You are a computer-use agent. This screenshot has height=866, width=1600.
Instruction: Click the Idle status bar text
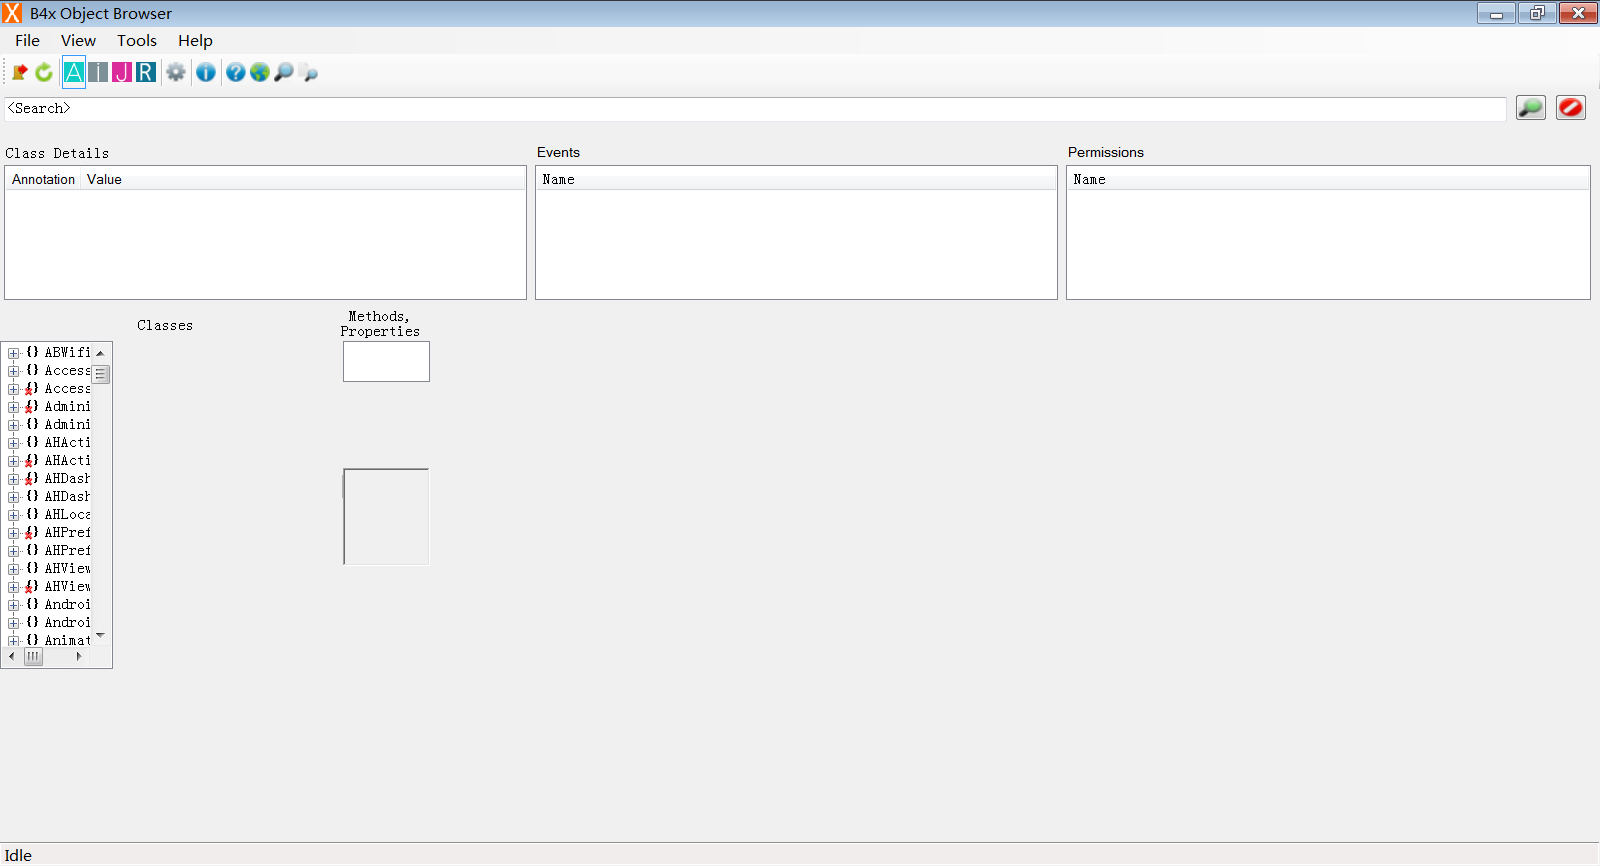18,855
